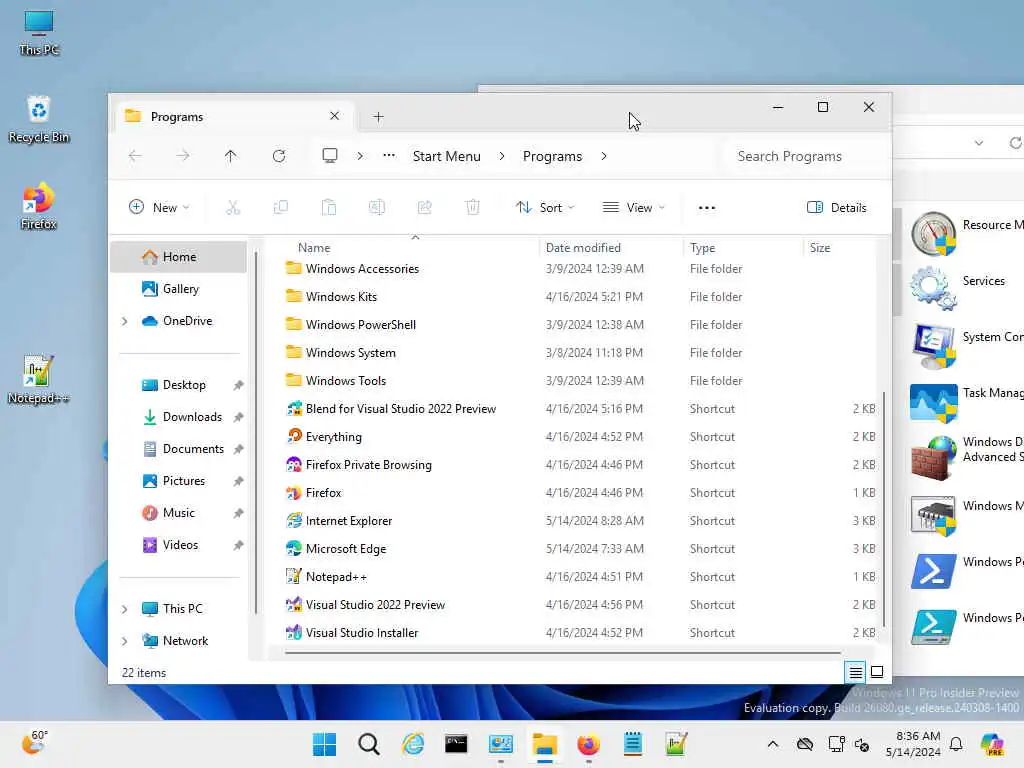Screen dimensions: 1024x768
Task: Select Home in navigation pane
Action: pyautogui.click(x=178, y=257)
